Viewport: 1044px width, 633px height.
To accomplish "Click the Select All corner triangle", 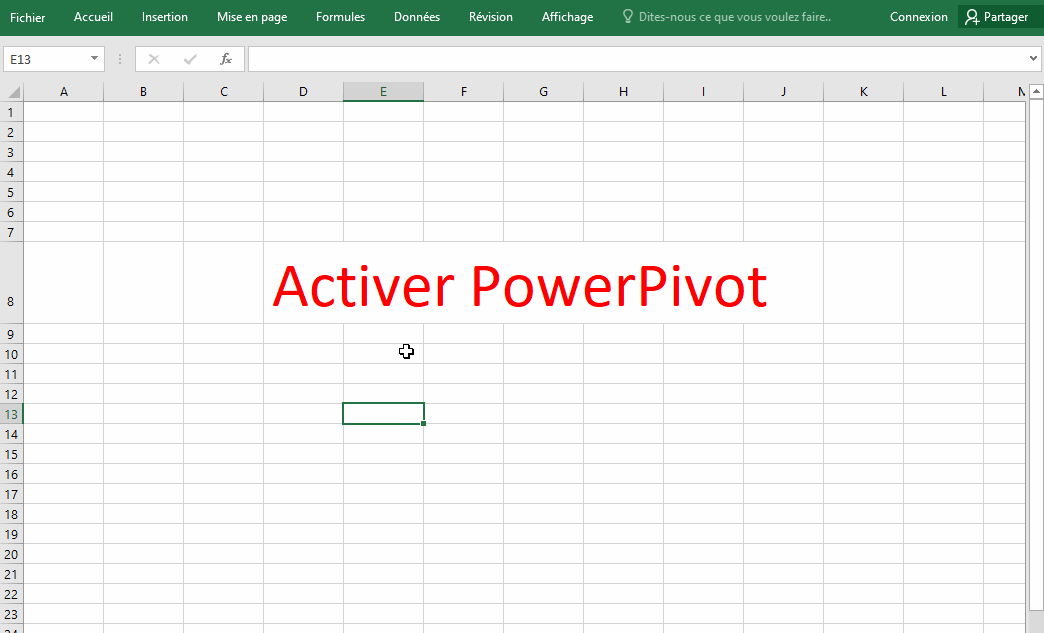I will tap(12, 92).
